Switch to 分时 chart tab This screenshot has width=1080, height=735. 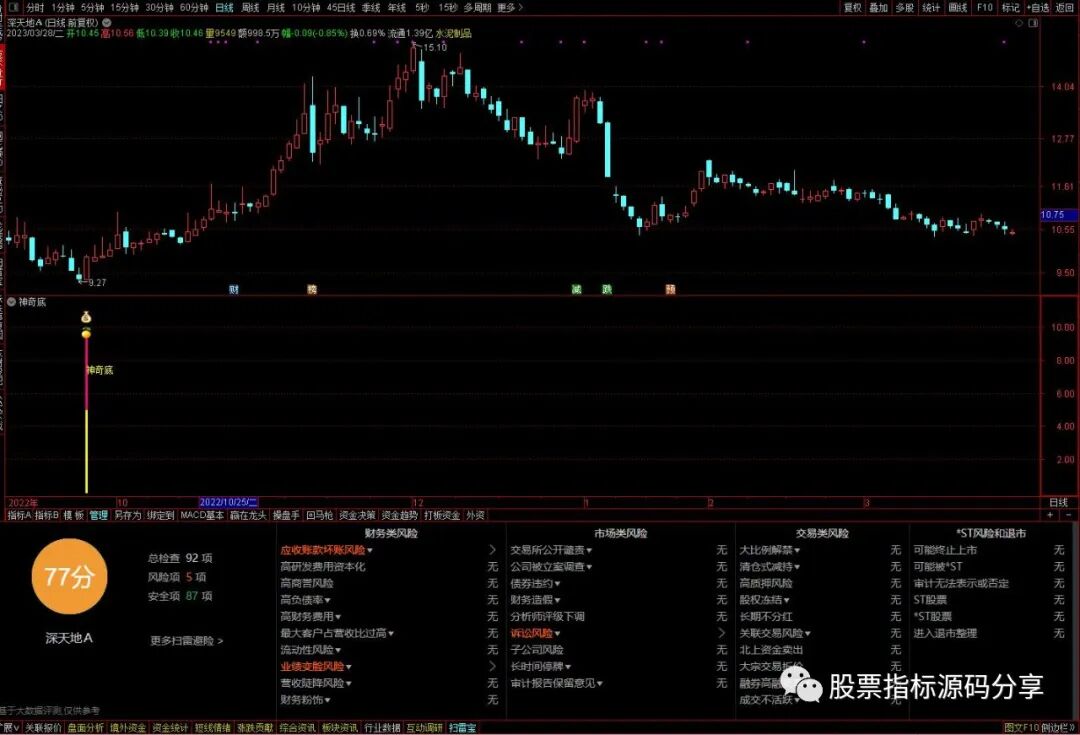[34, 8]
